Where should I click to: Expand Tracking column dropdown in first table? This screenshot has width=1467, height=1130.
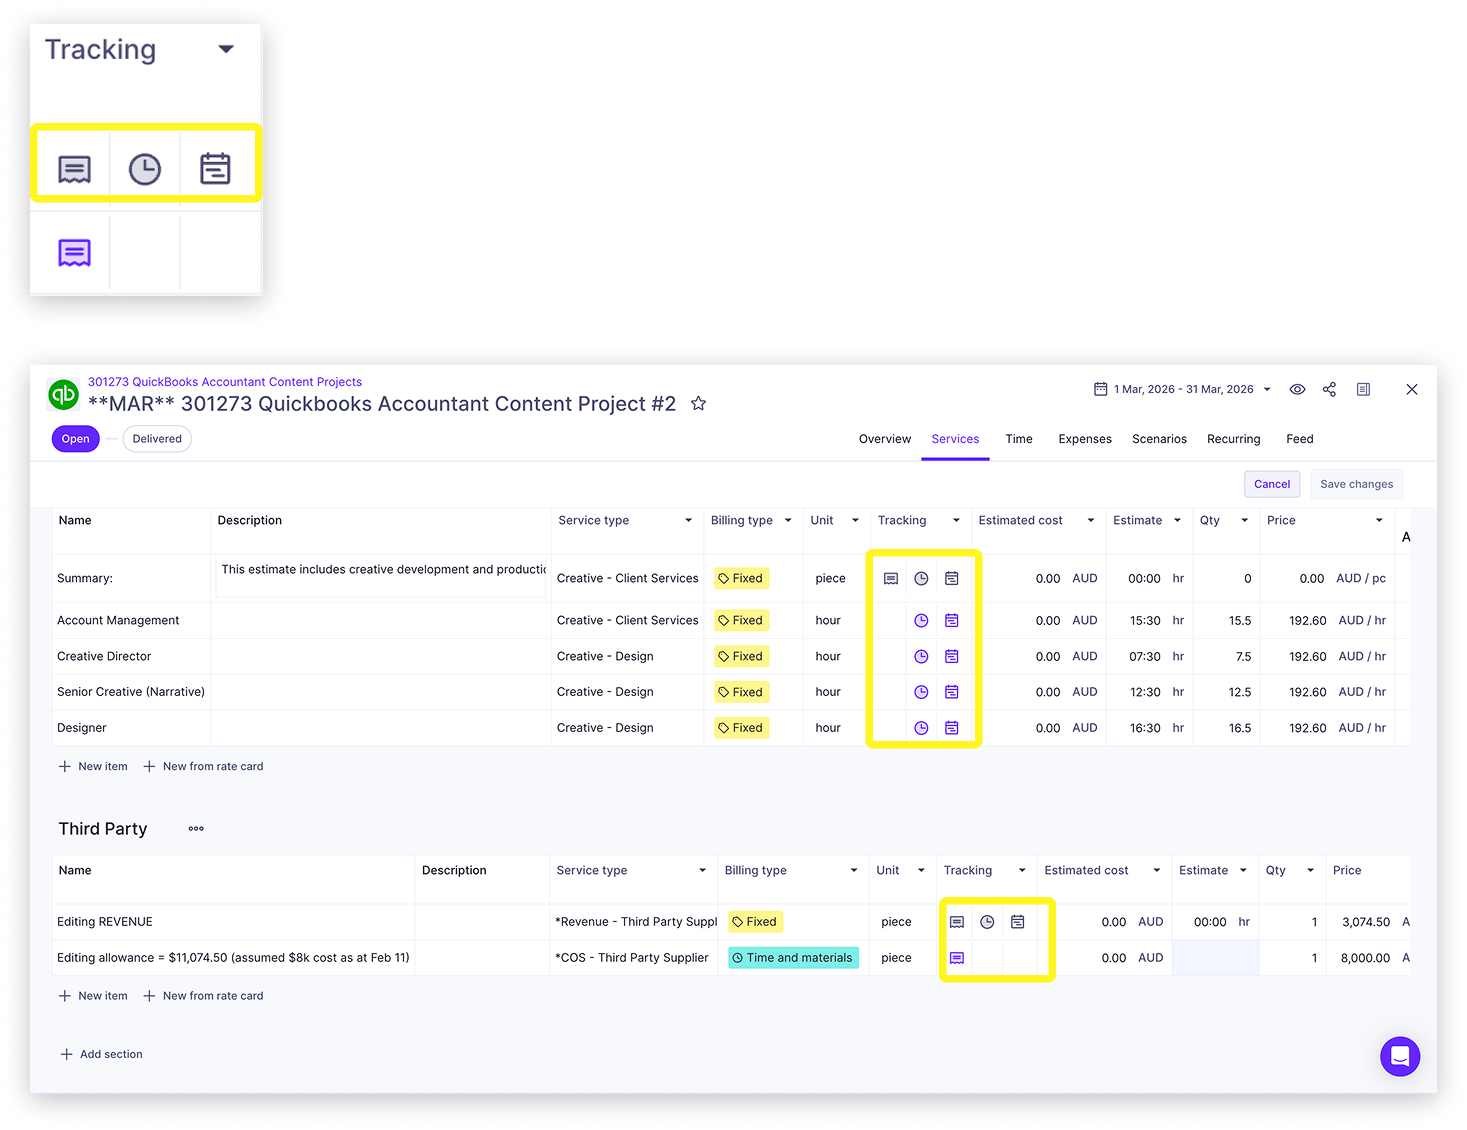pos(956,521)
